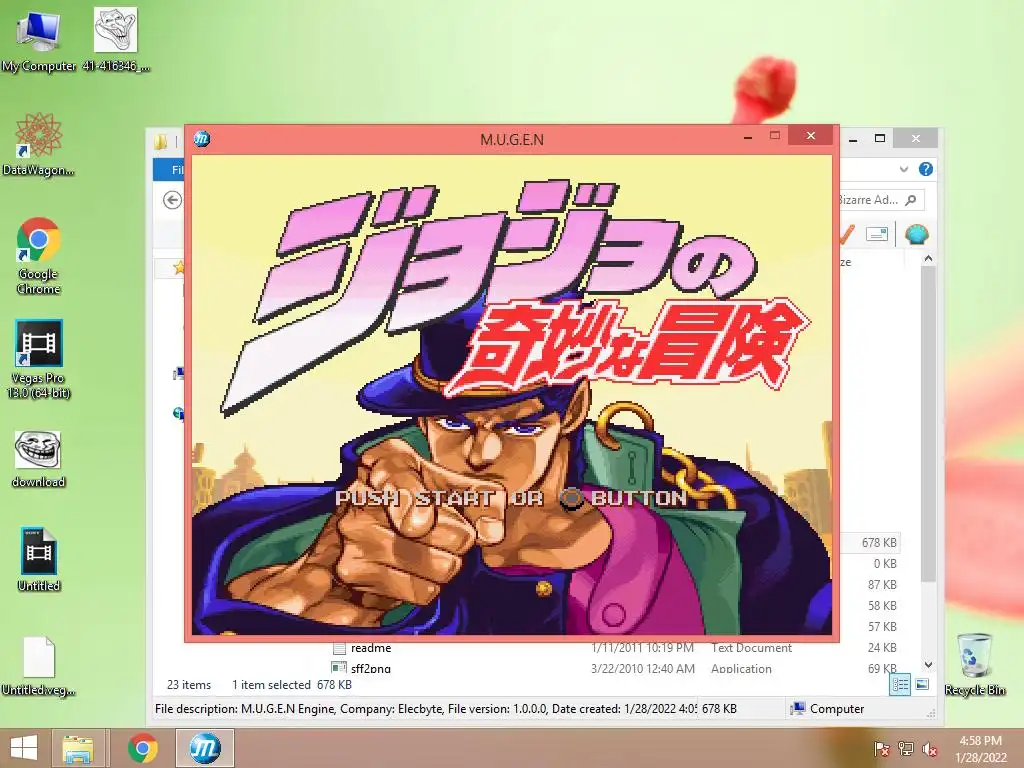This screenshot has height=768, width=1024.
Task: Click the Explorer vertical scrollbar thumb
Action: pos(928,423)
